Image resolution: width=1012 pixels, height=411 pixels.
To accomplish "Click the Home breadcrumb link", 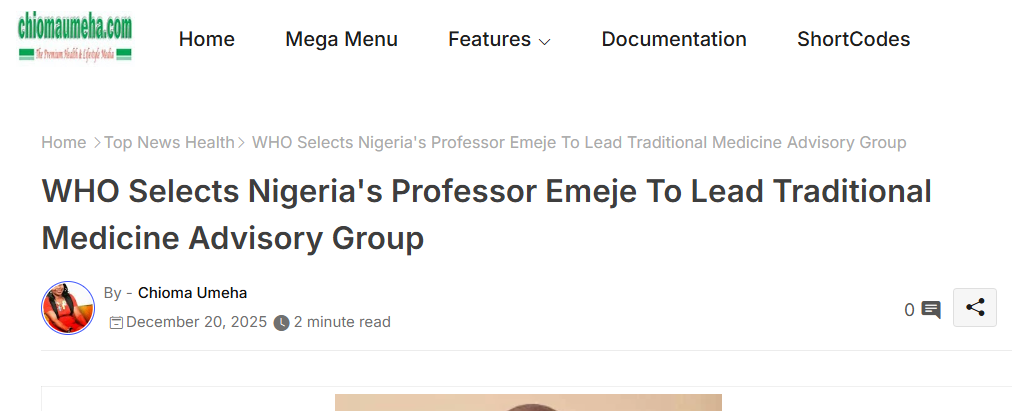I will pos(63,143).
